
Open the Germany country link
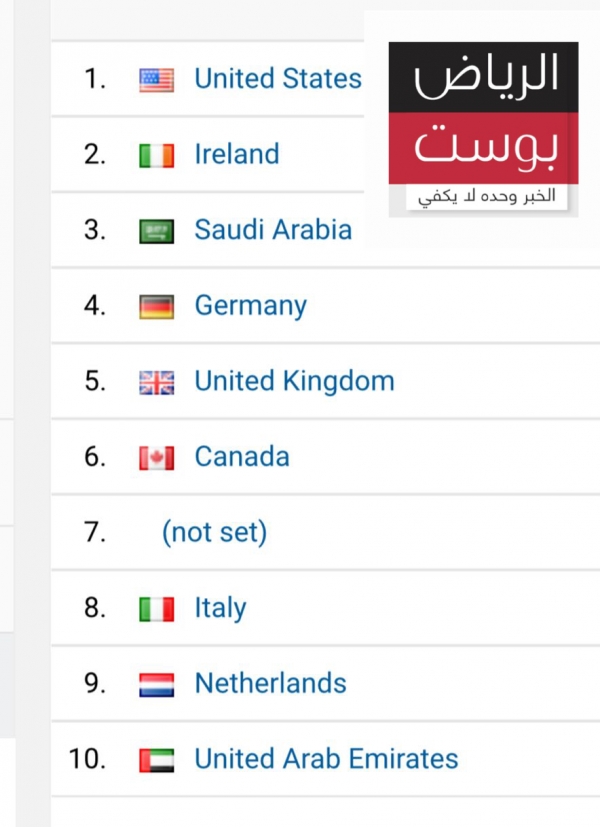tap(250, 306)
